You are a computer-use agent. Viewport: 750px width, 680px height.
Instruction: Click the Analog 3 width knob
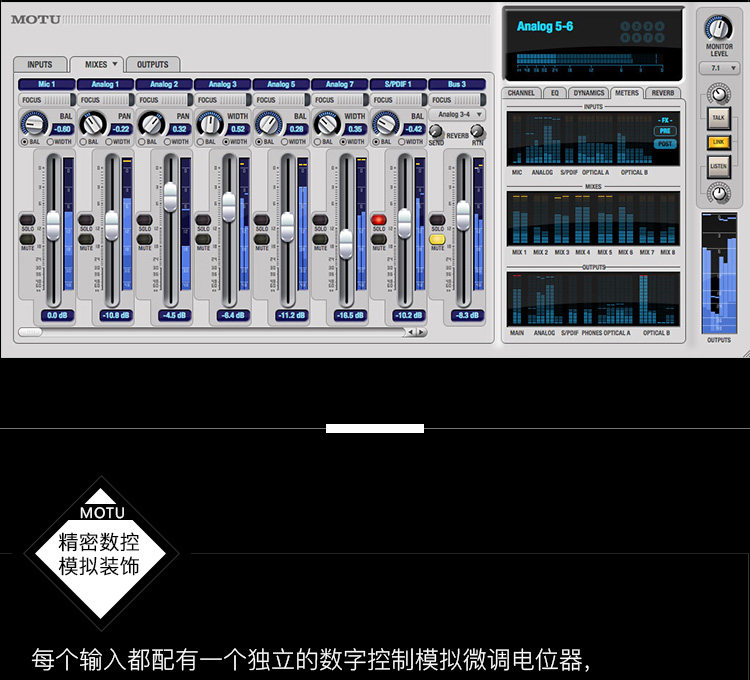pyautogui.click(x=210, y=124)
